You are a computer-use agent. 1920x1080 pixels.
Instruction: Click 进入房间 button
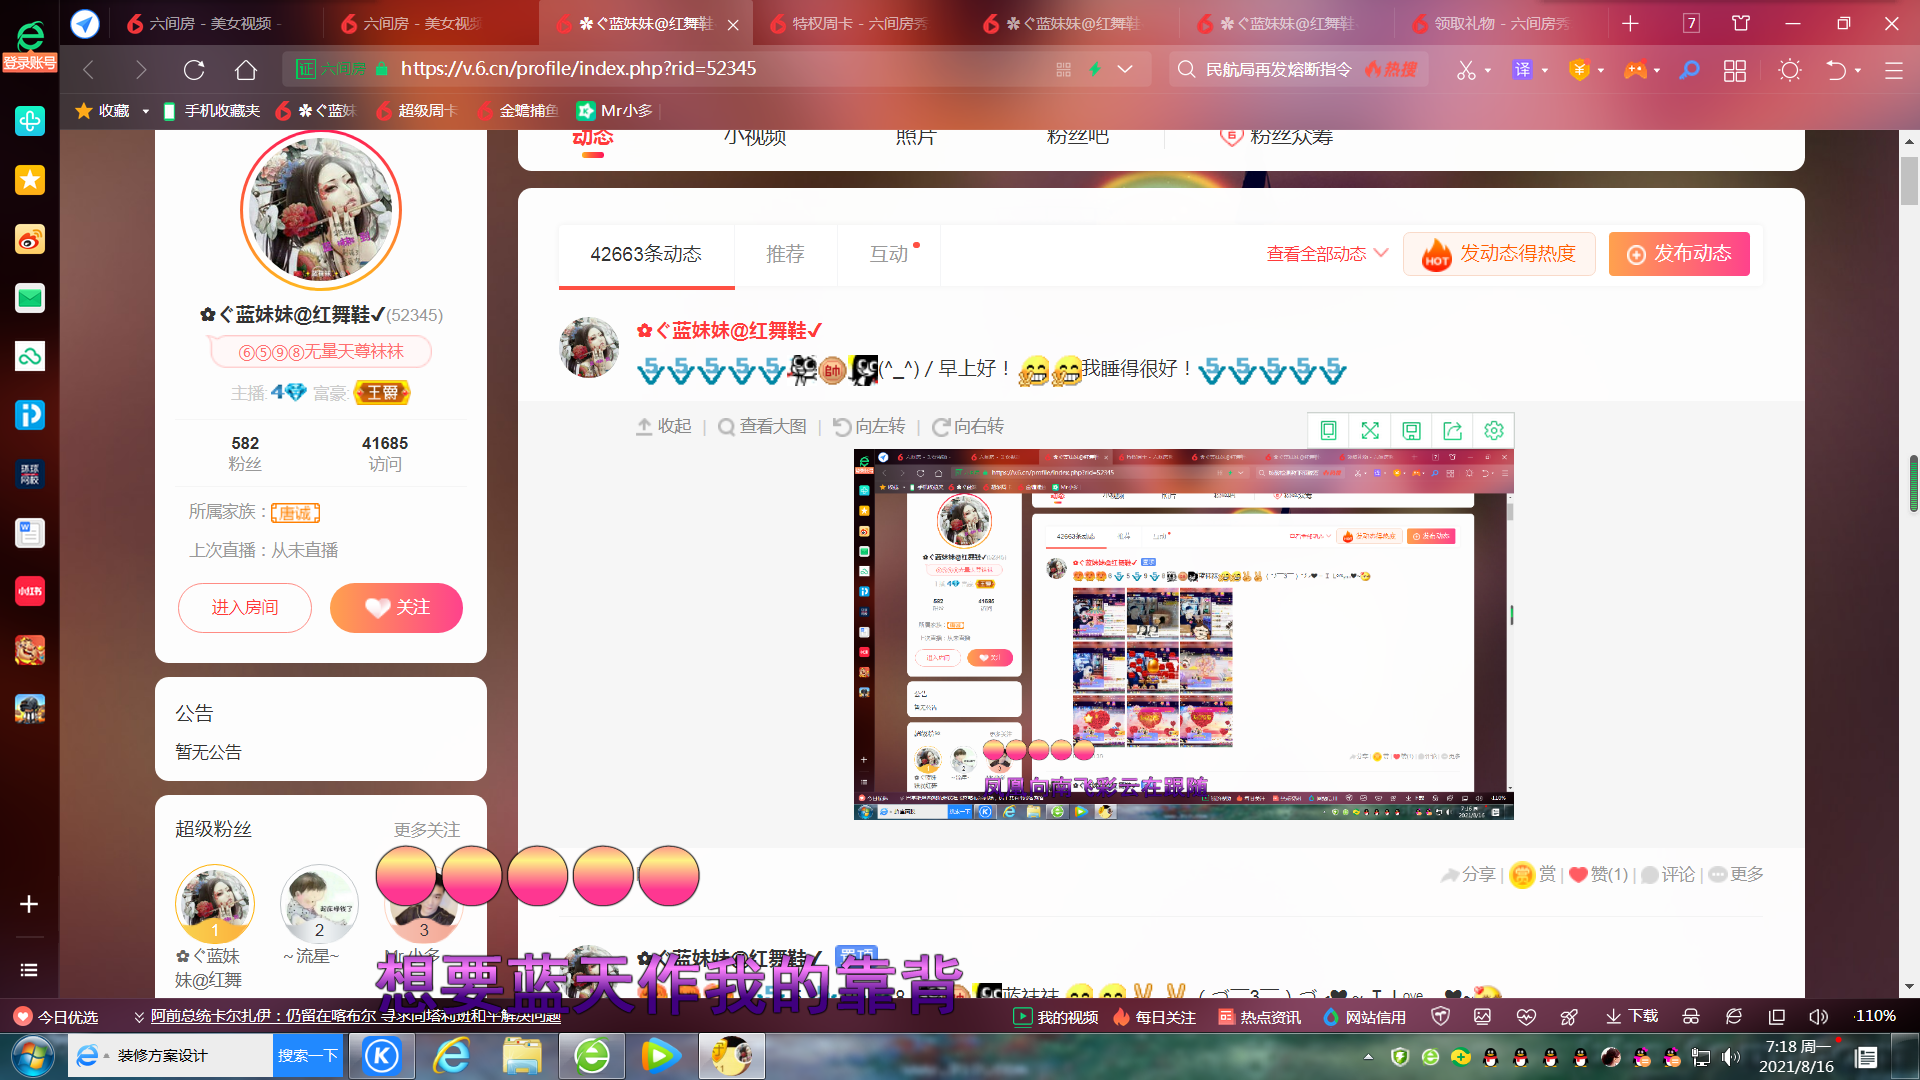[245, 608]
